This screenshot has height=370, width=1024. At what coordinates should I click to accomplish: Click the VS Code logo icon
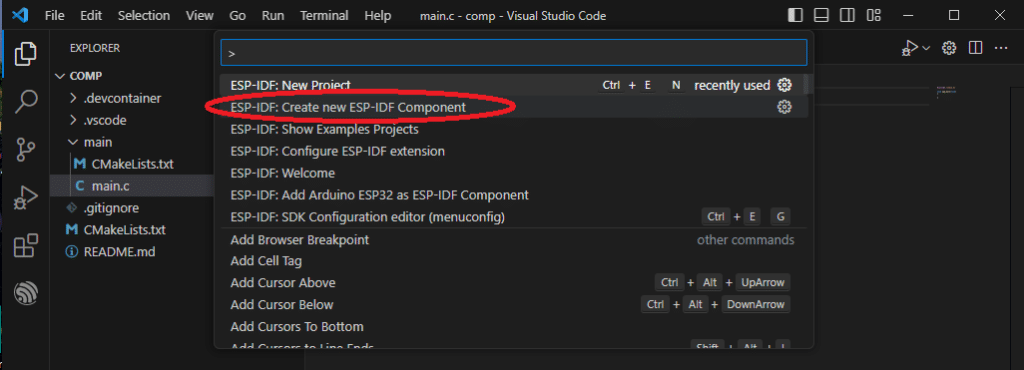(20, 15)
